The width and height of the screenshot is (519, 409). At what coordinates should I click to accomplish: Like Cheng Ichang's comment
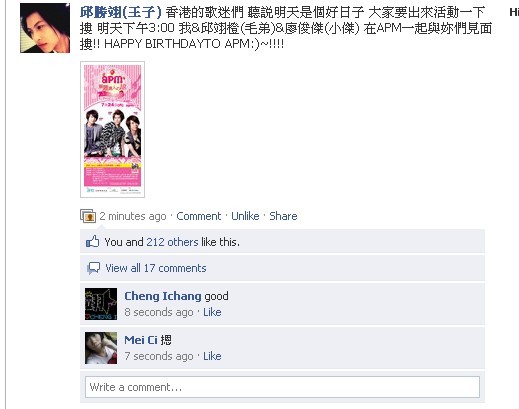click(212, 312)
